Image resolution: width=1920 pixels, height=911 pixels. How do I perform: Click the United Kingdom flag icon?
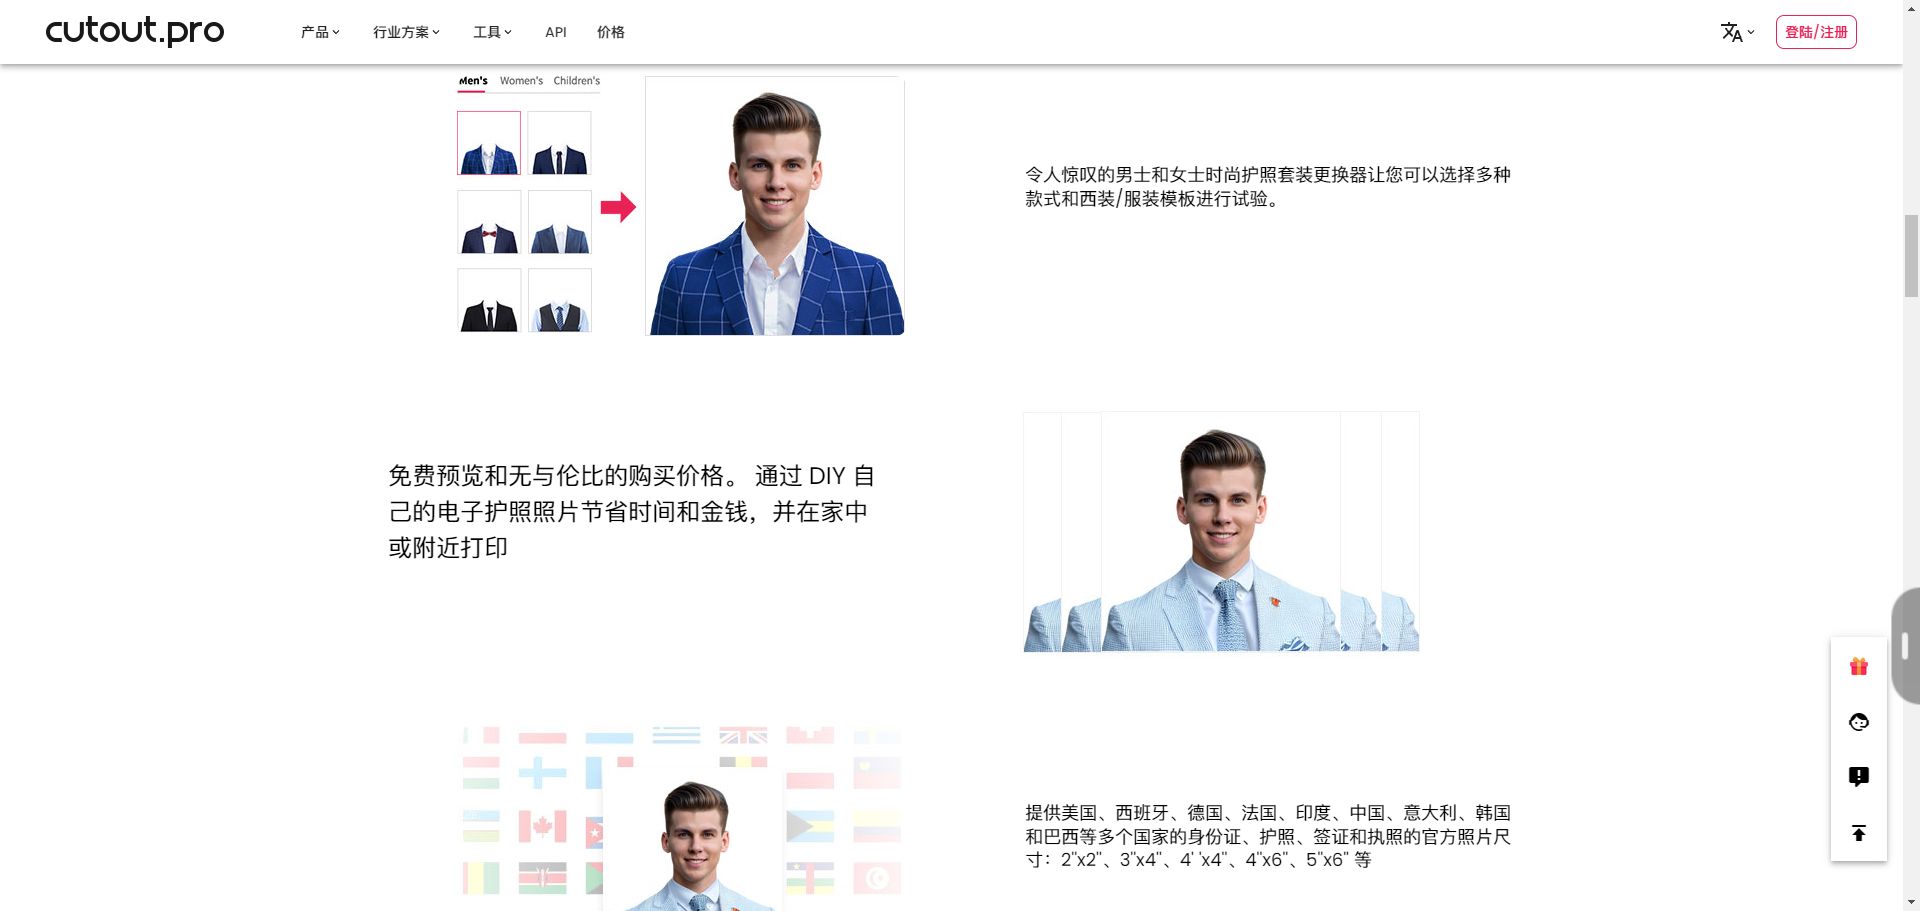click(x=743, y=735)
